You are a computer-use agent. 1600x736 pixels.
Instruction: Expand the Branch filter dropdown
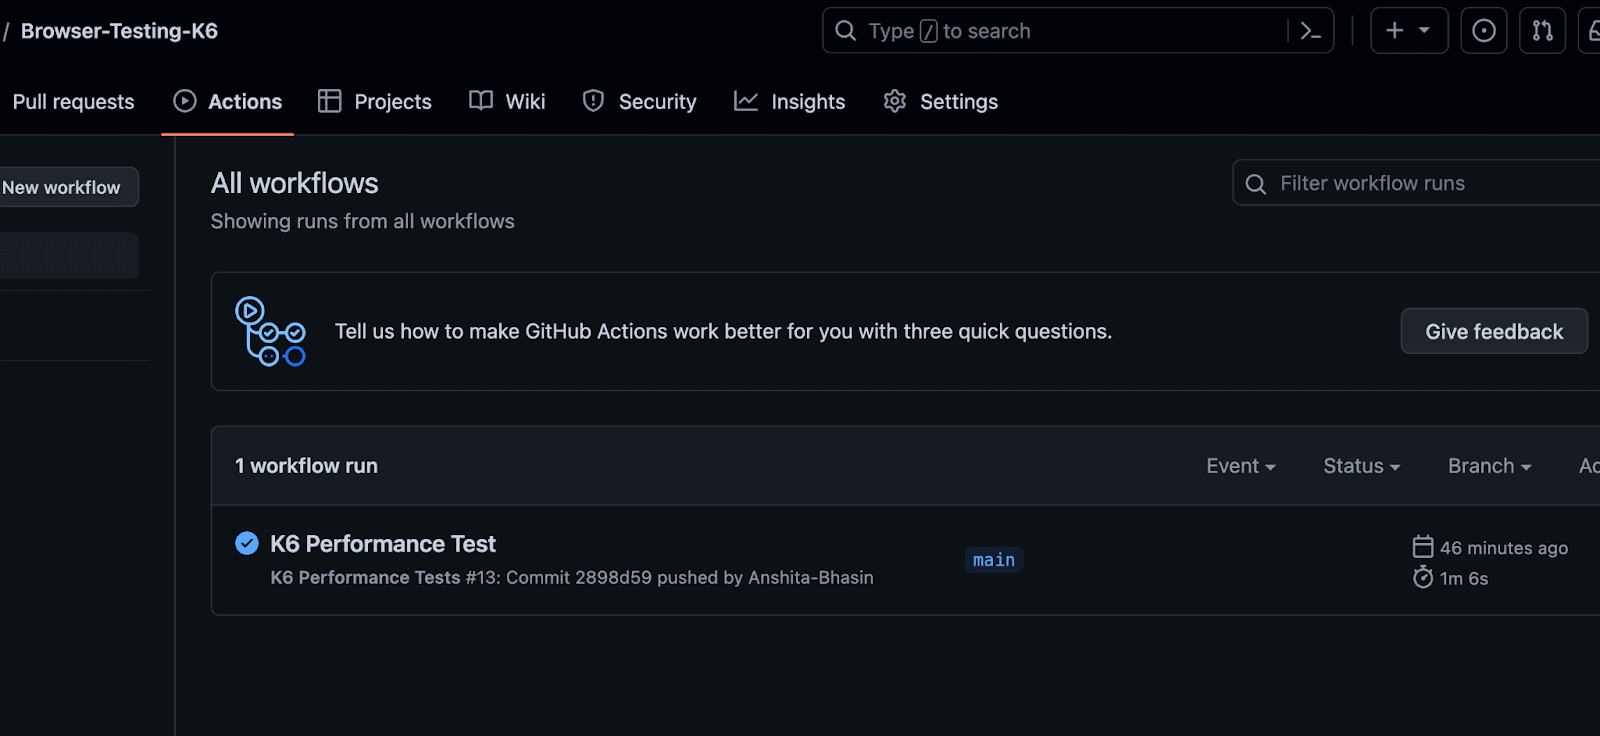pos(1490,466)
